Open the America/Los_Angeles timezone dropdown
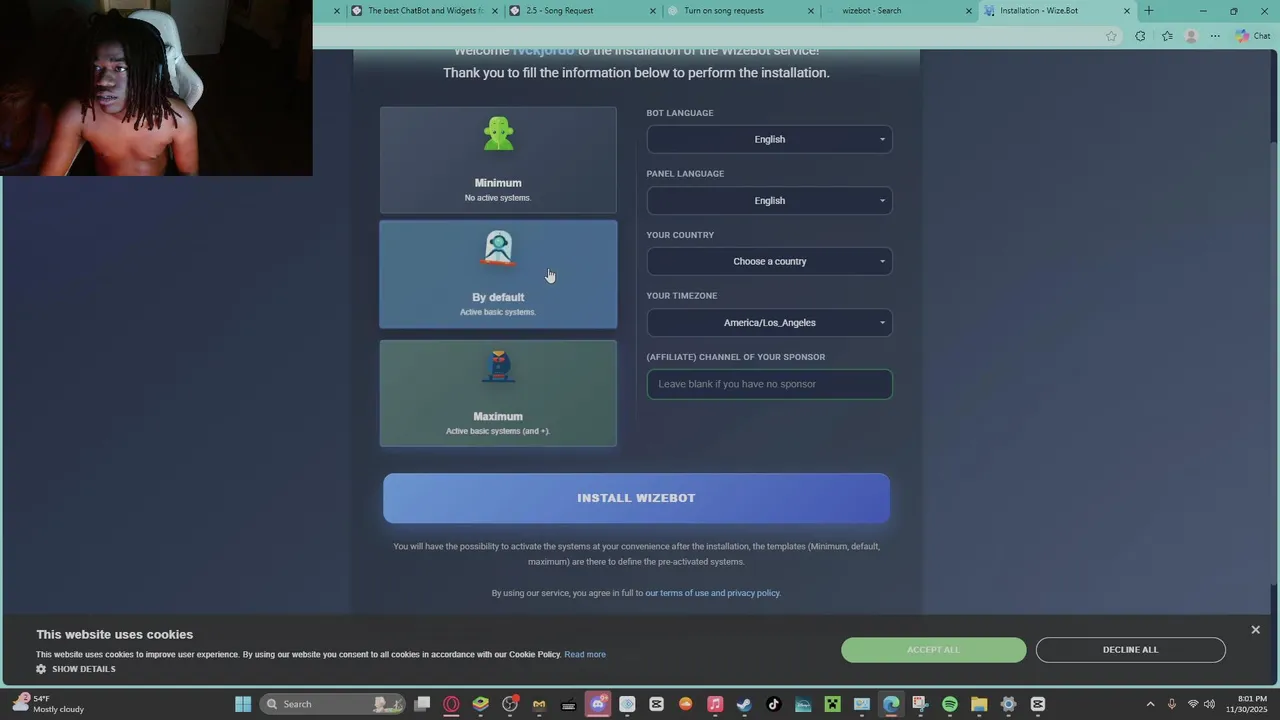This screenshot has width=1280, height=720. coord(769,322)
